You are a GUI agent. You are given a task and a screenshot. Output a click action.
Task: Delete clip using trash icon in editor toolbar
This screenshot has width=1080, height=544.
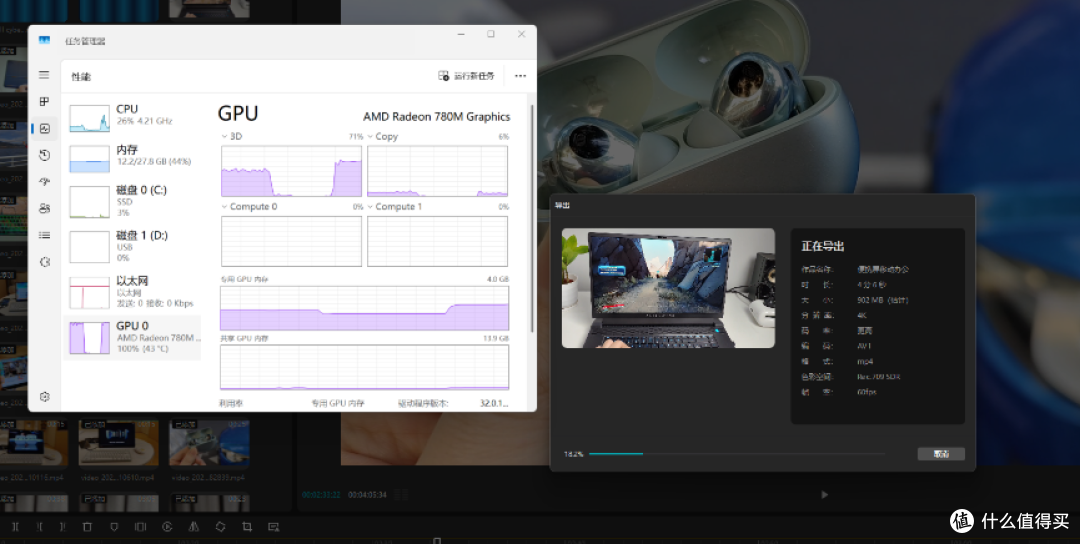point(87,527)
